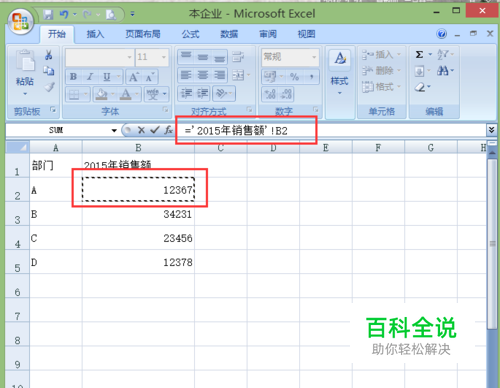Switch to the 数据 tab
Screen dimensions: 500x388
point(229,34)
